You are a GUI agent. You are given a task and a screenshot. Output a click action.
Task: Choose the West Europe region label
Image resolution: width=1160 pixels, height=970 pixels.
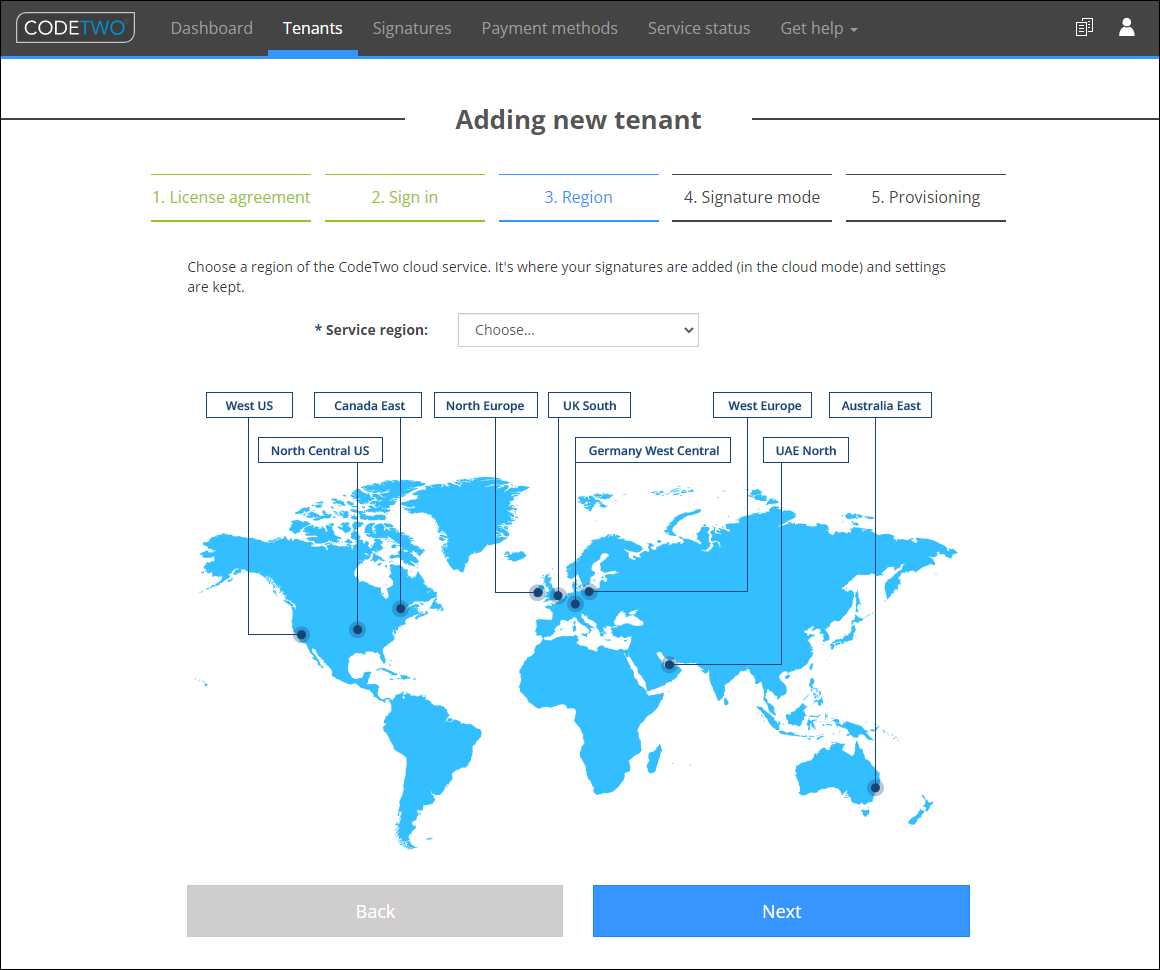click(763, 405)
